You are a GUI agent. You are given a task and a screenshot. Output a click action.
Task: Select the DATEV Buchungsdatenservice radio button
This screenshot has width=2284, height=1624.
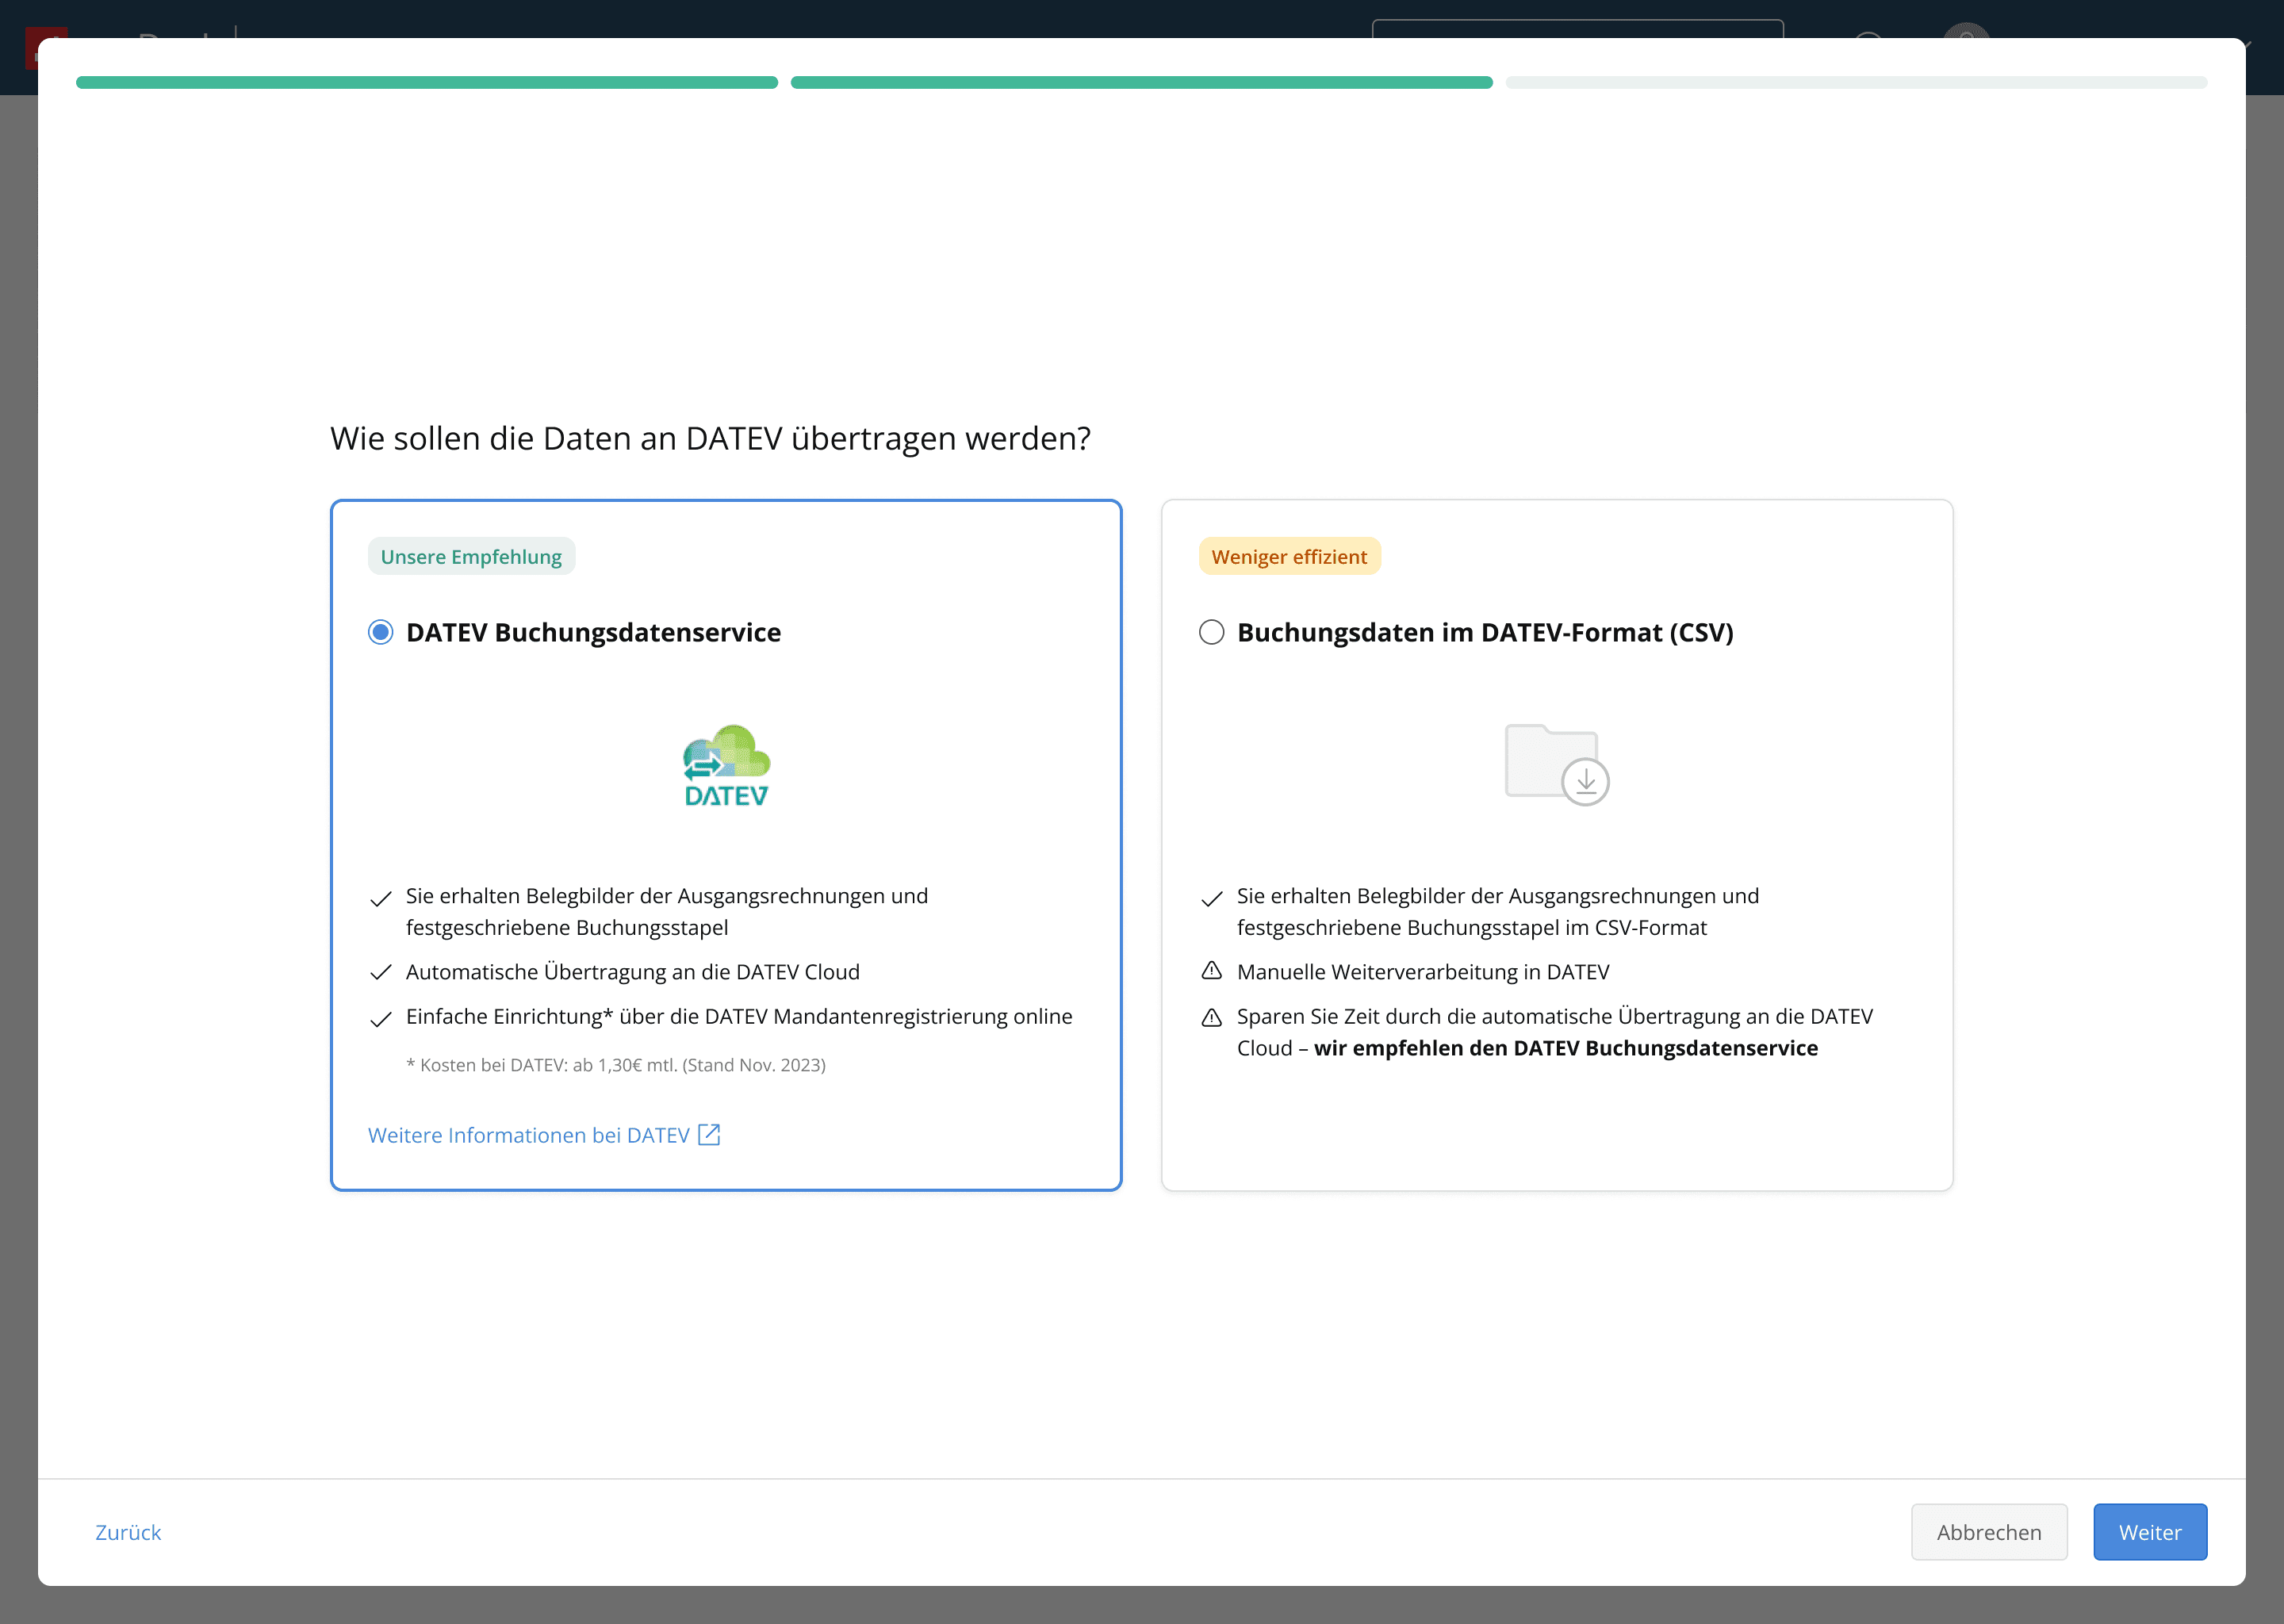(380, 632)
